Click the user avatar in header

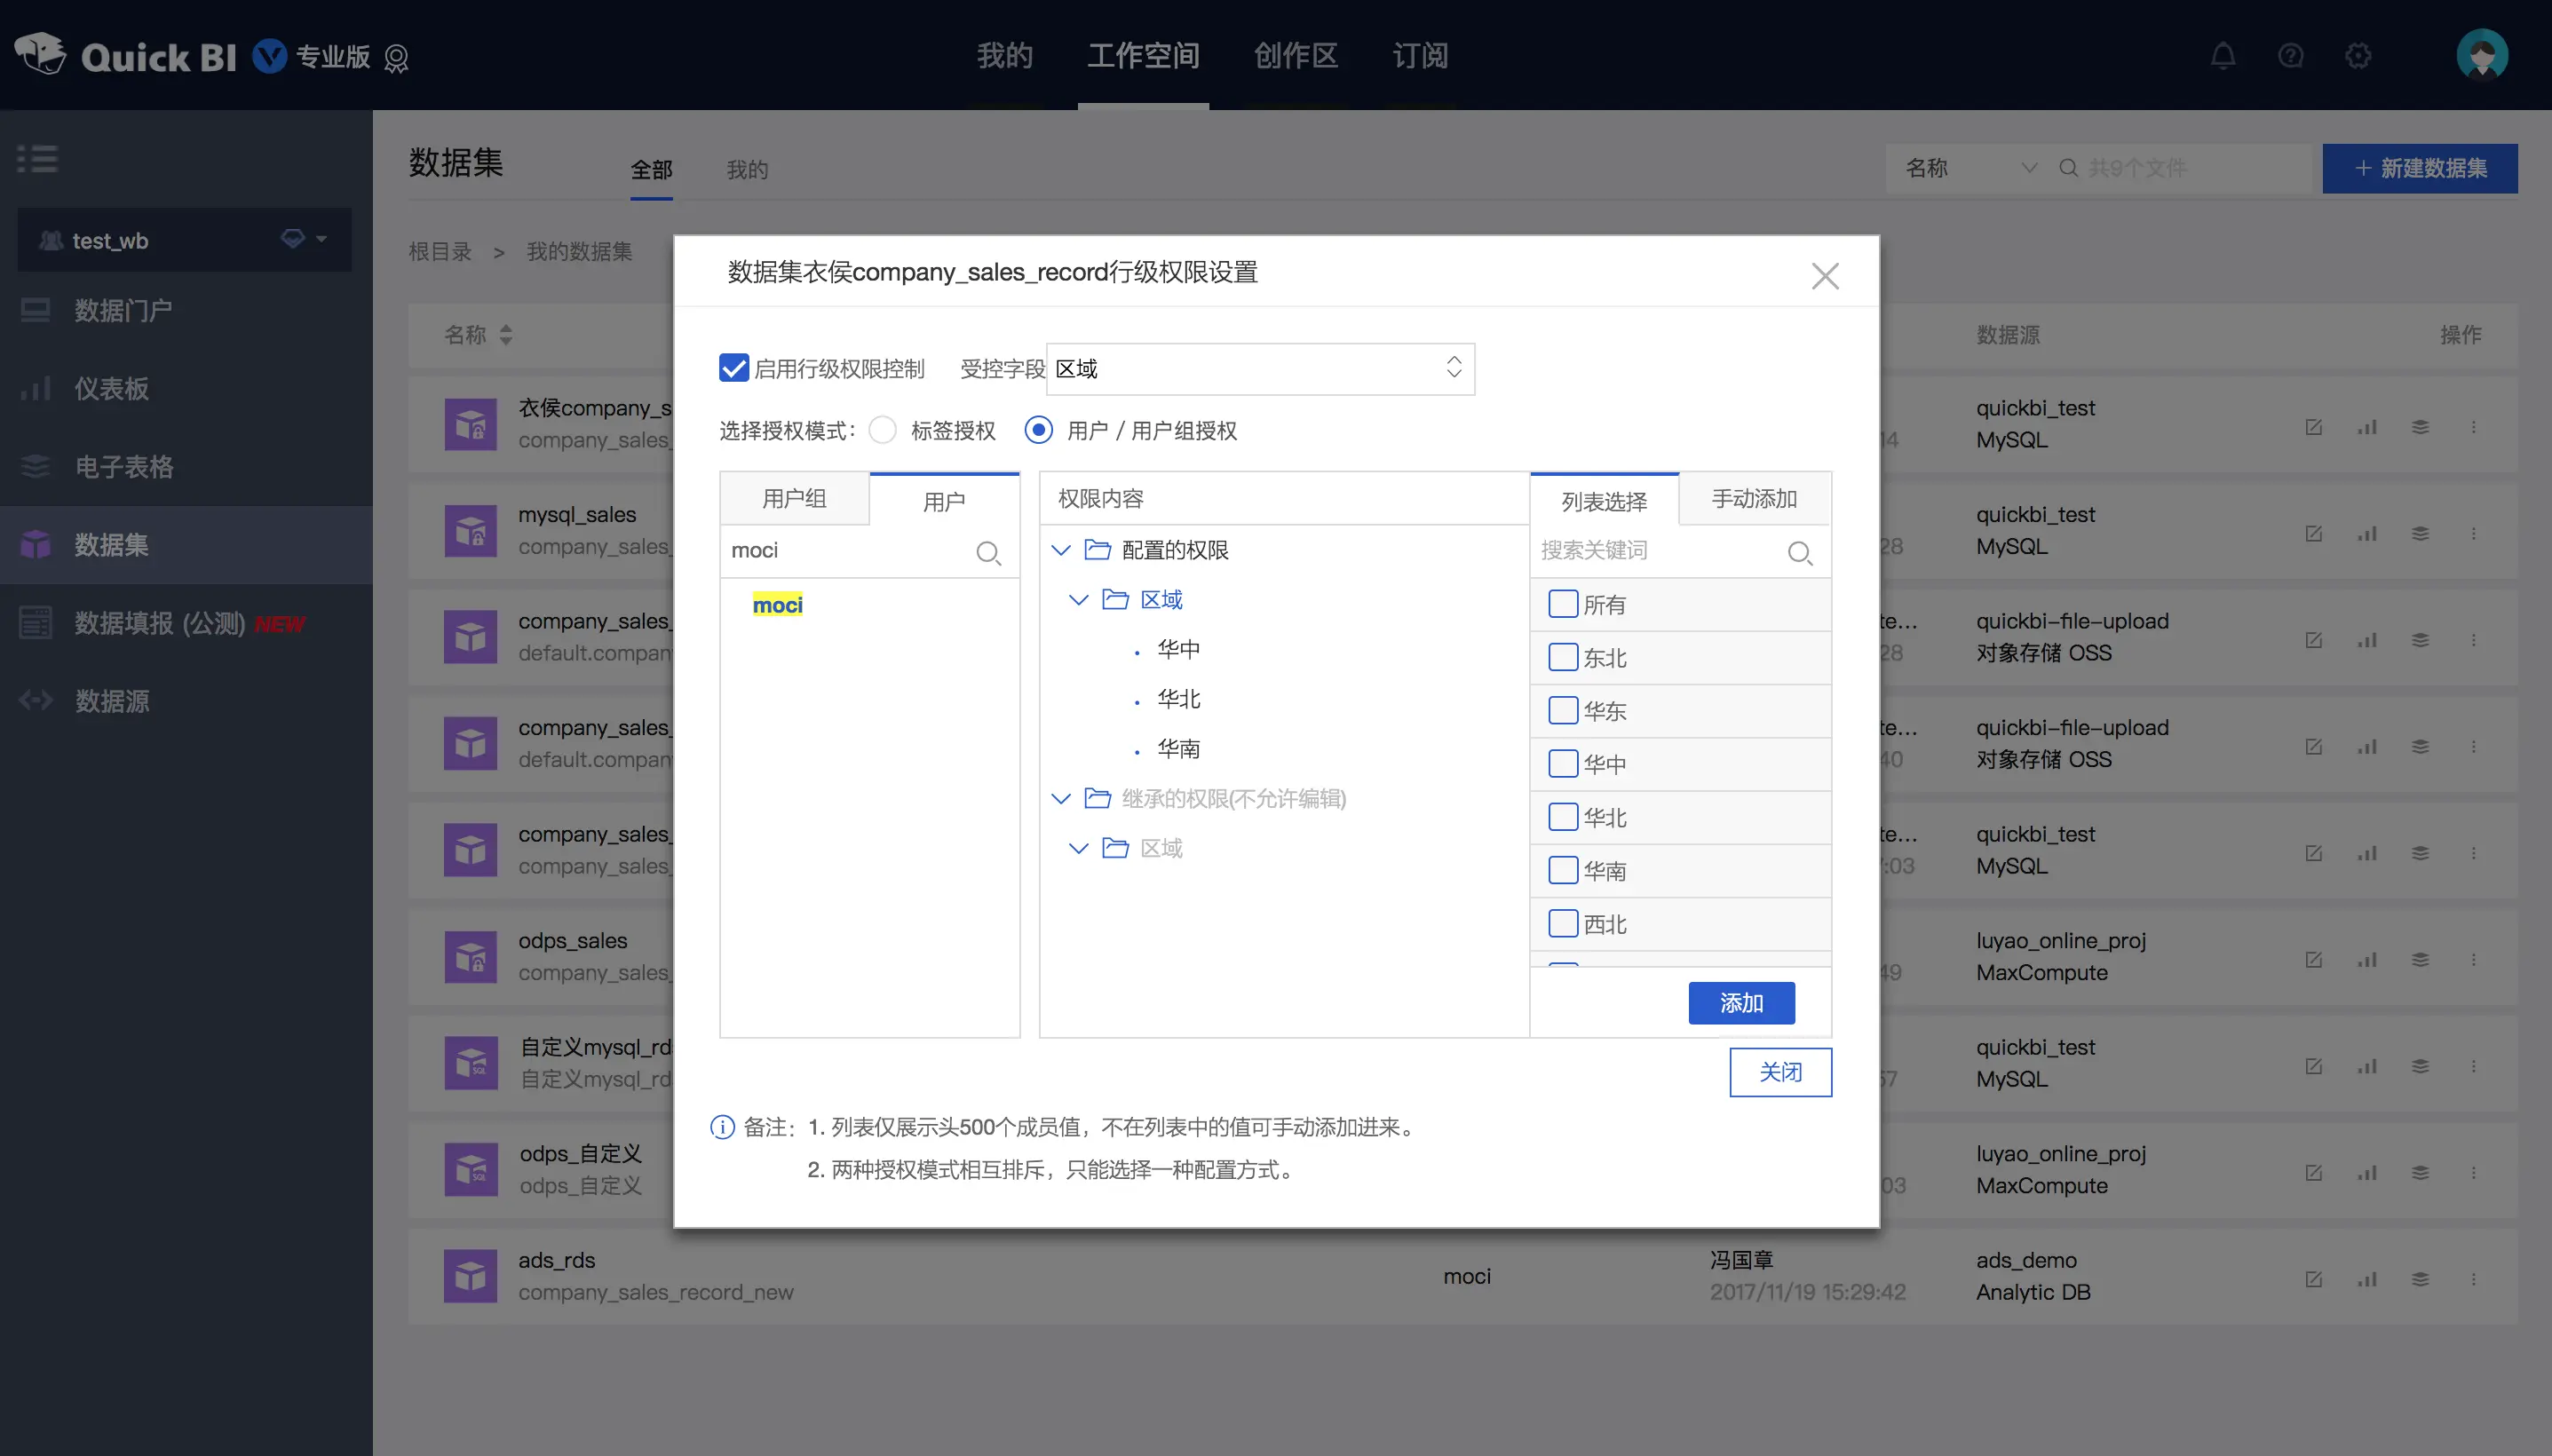click(2481, 56)
